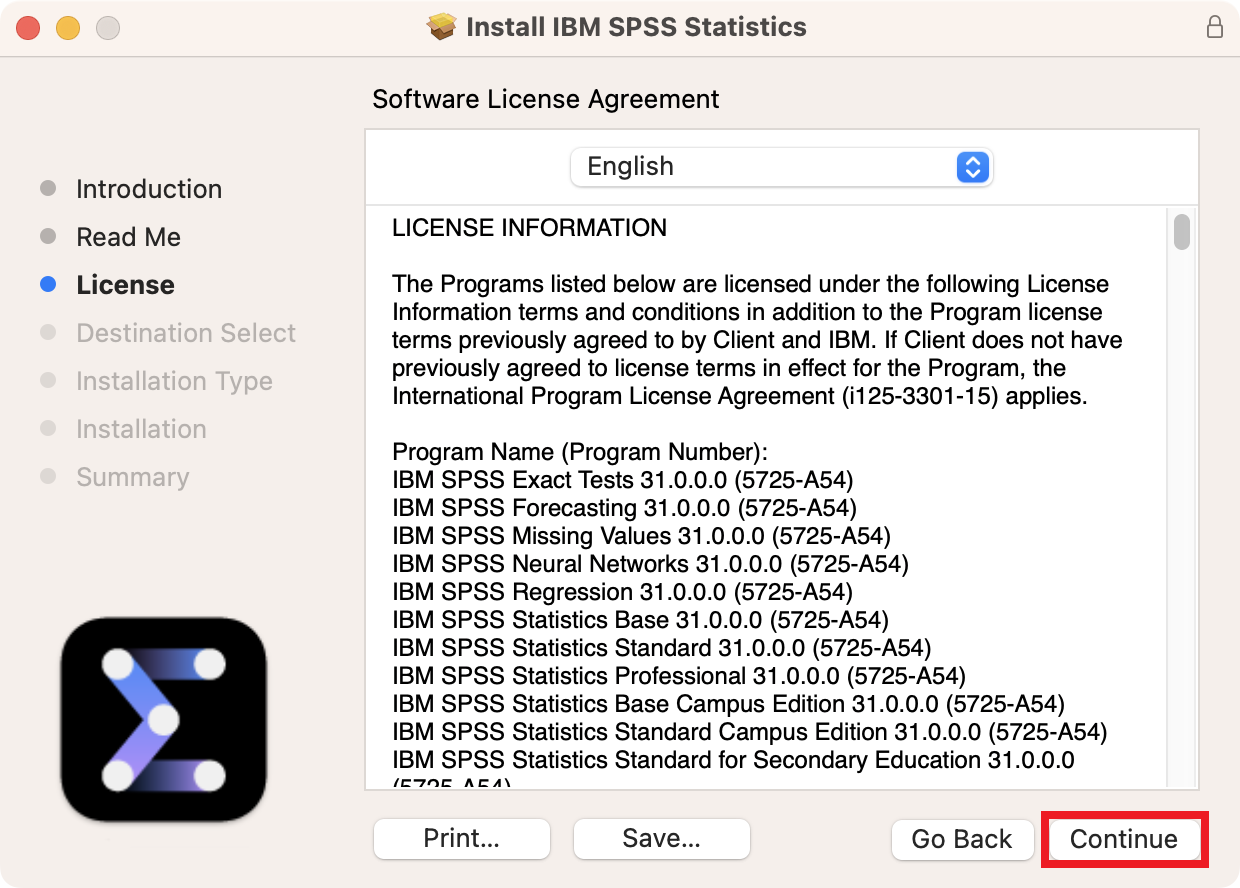Click the Program Name (Program Number) line

pos(580,452)
